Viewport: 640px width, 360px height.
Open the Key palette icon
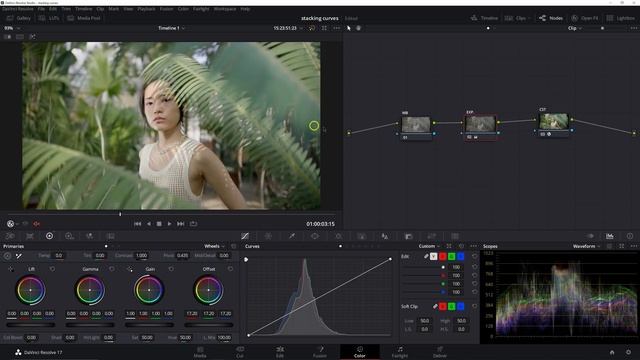[408, 236]
